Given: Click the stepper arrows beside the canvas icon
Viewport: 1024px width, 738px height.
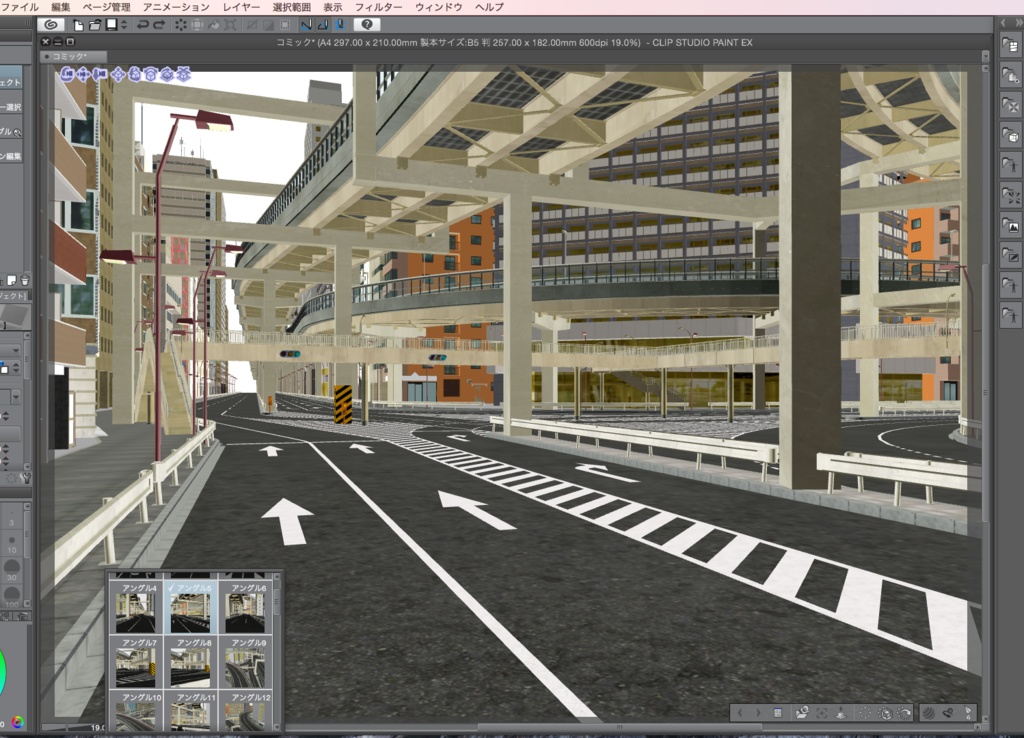Looking at the screenshot, I should click(x=123, y=25).
